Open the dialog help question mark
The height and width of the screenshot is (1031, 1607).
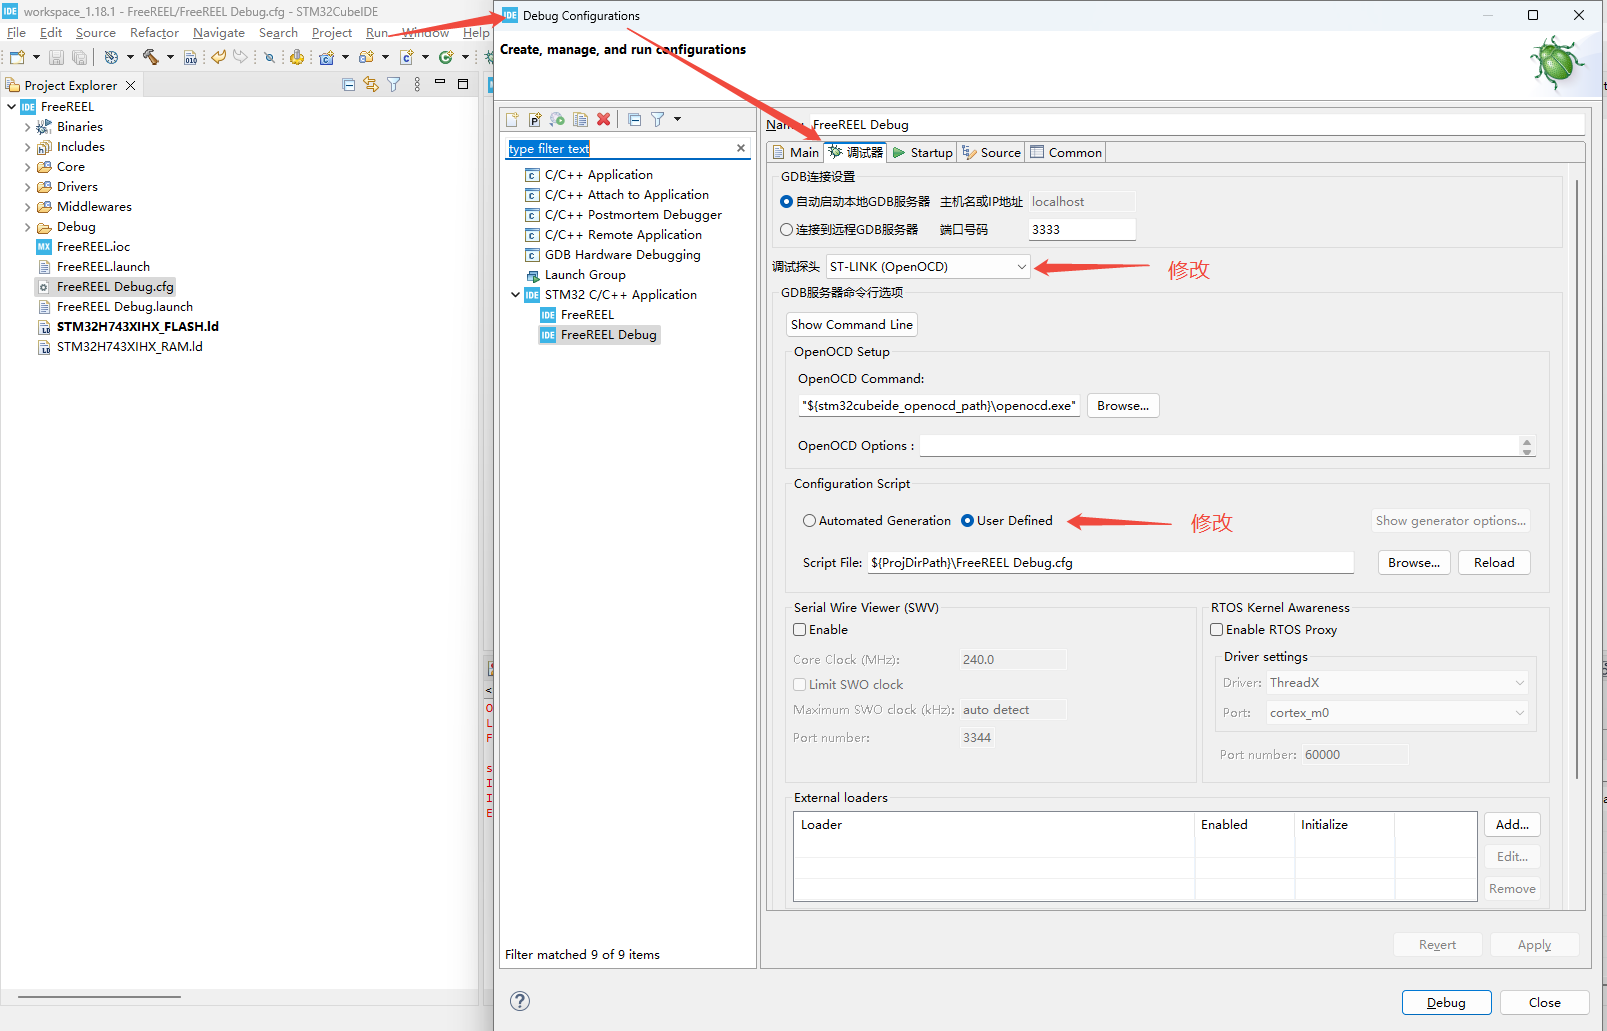(520, 1001)
